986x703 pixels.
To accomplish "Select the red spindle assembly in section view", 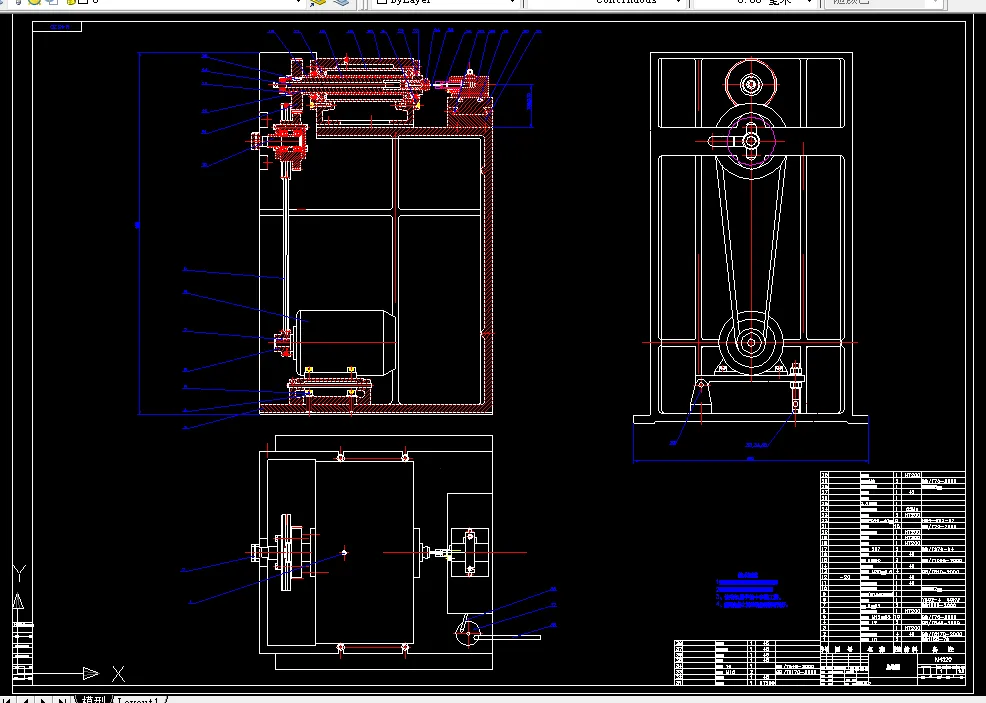I will click(x=356, y=84).
